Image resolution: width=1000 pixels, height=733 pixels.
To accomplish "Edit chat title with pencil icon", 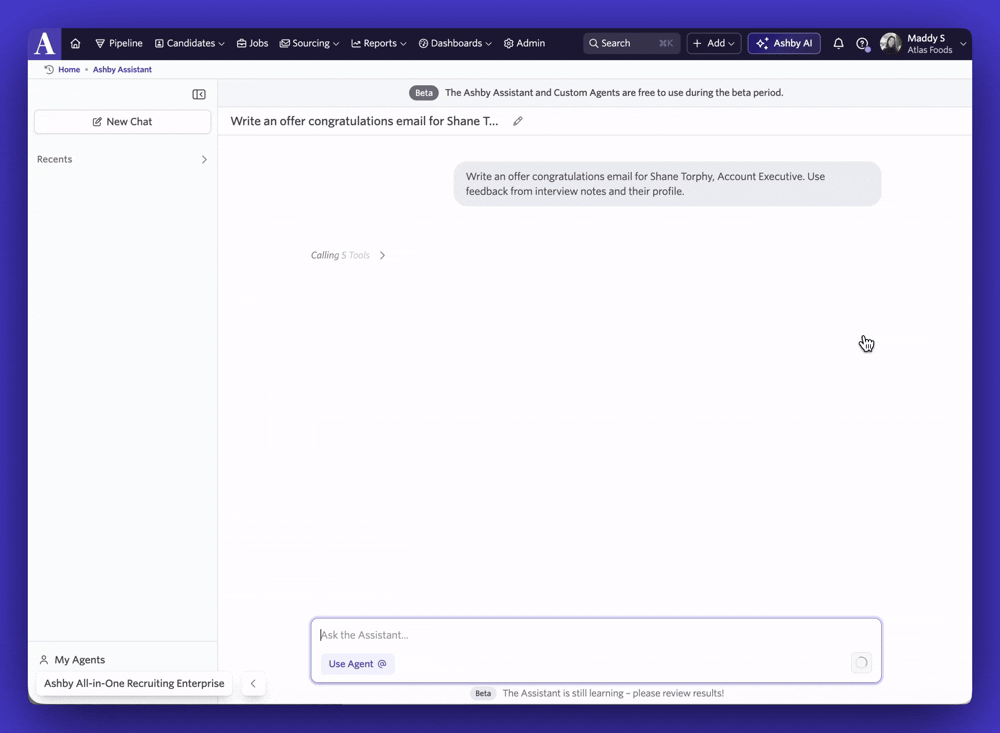I will [x=518, y=121].
